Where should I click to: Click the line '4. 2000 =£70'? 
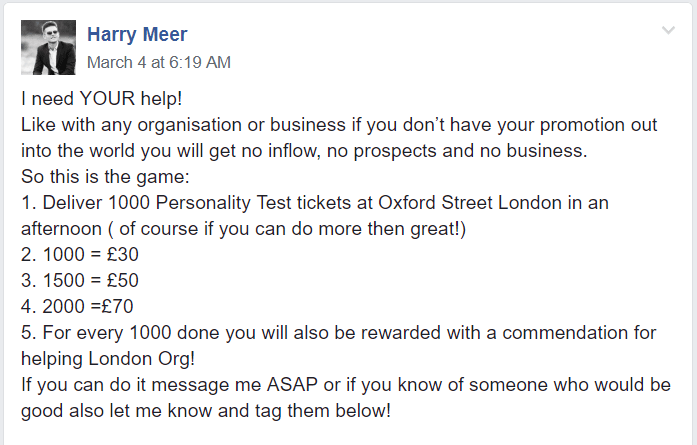tap(77, 306)
